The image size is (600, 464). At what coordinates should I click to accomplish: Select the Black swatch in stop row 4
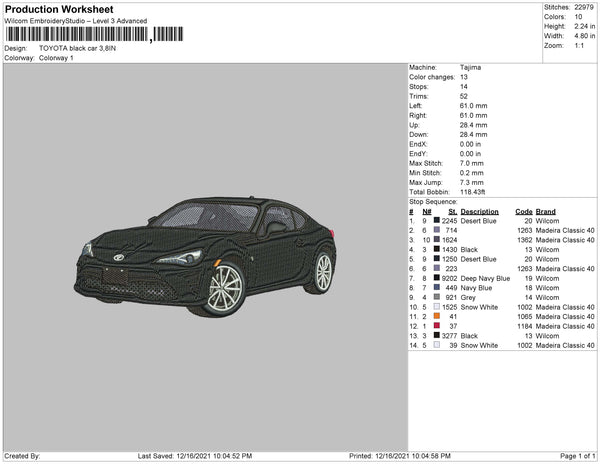[437, 249]
